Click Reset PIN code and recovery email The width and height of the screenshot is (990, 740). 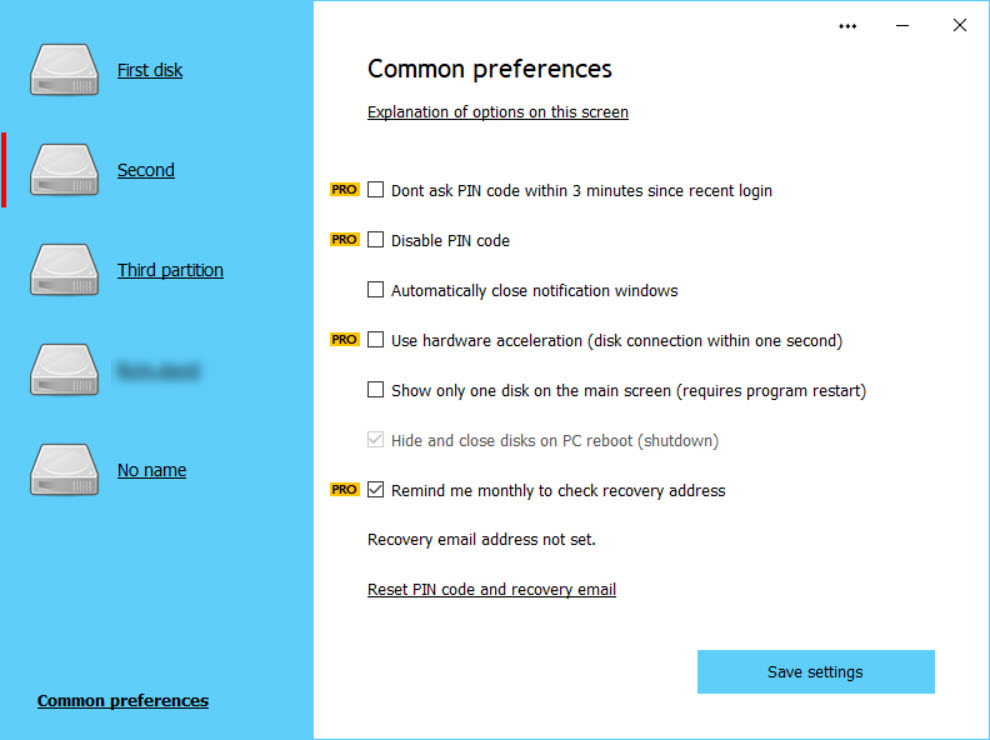(x=492, y=590)
